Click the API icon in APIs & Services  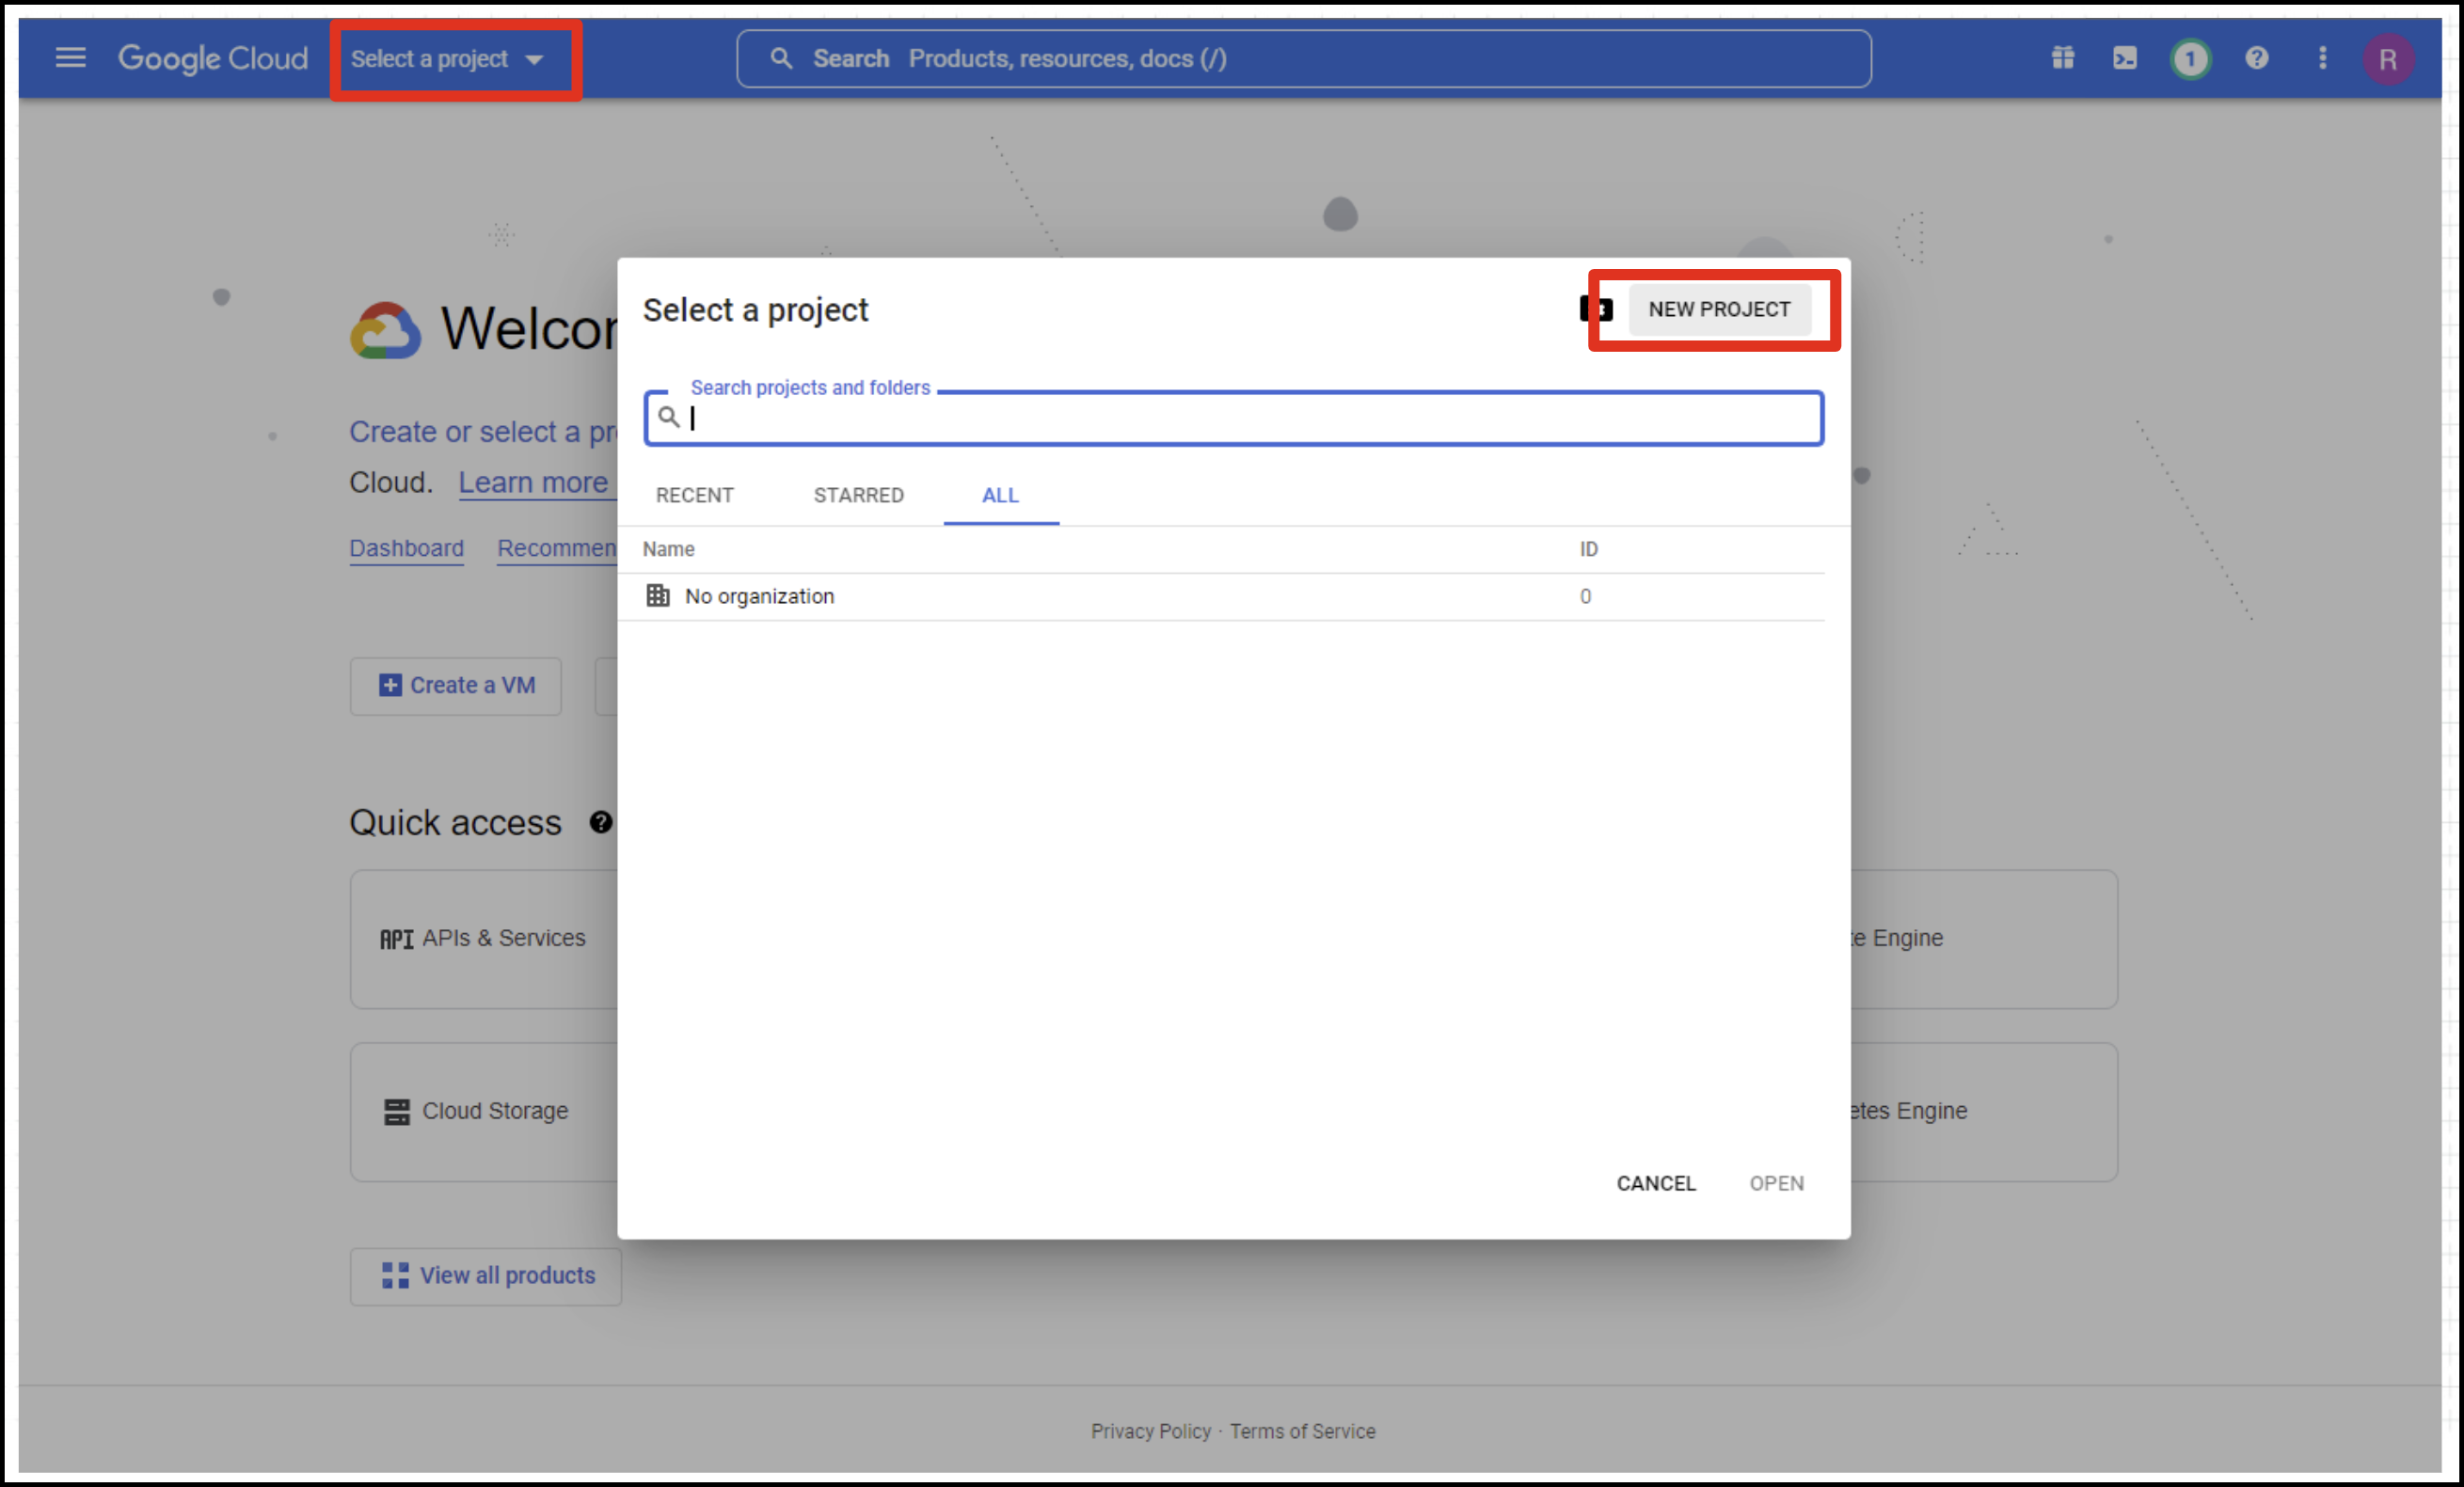point(396,939)
